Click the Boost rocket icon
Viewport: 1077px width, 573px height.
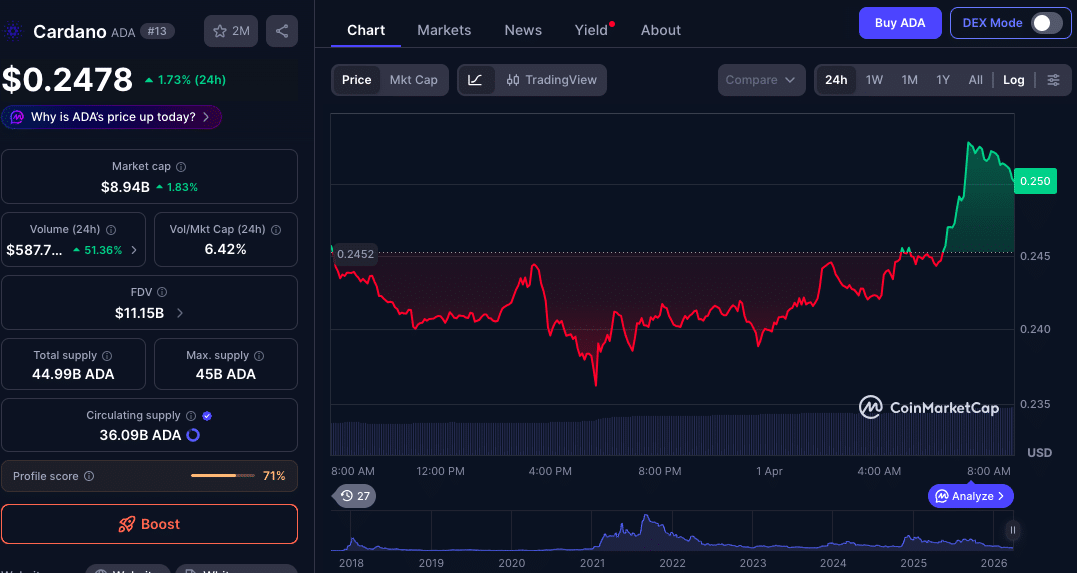pos(126,524)
